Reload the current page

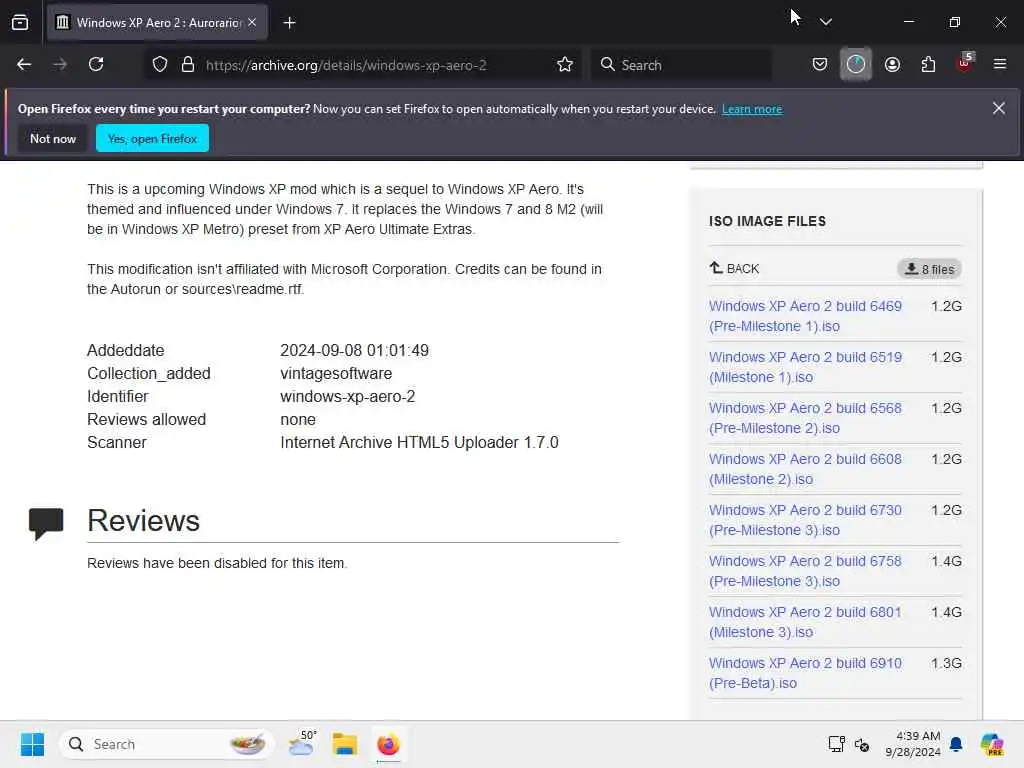[x=96, y=65]
